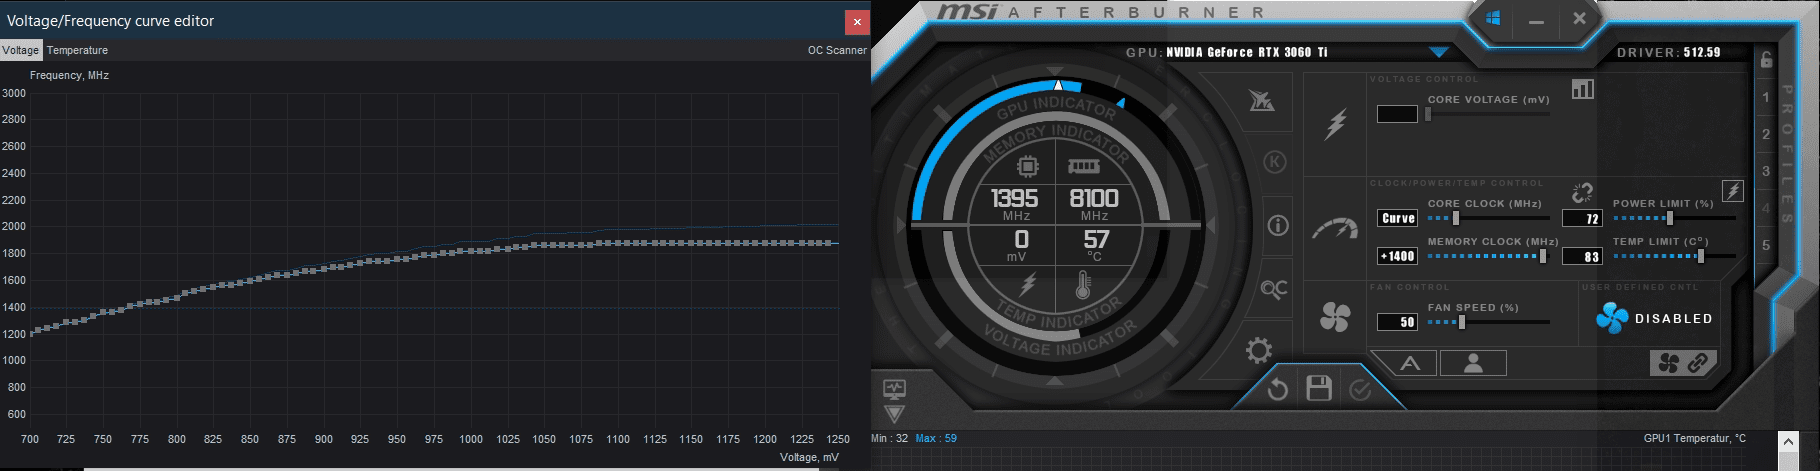Minimize the MSI Afterburner window

1537,20
